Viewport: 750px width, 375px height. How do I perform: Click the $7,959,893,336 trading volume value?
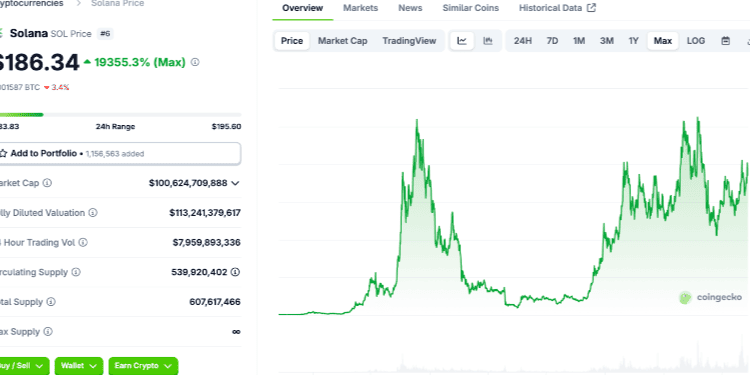click(207, 243)
